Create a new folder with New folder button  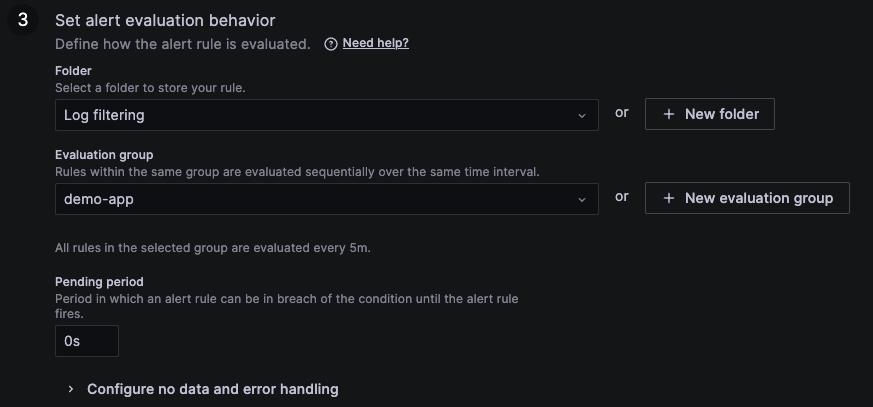709,114
